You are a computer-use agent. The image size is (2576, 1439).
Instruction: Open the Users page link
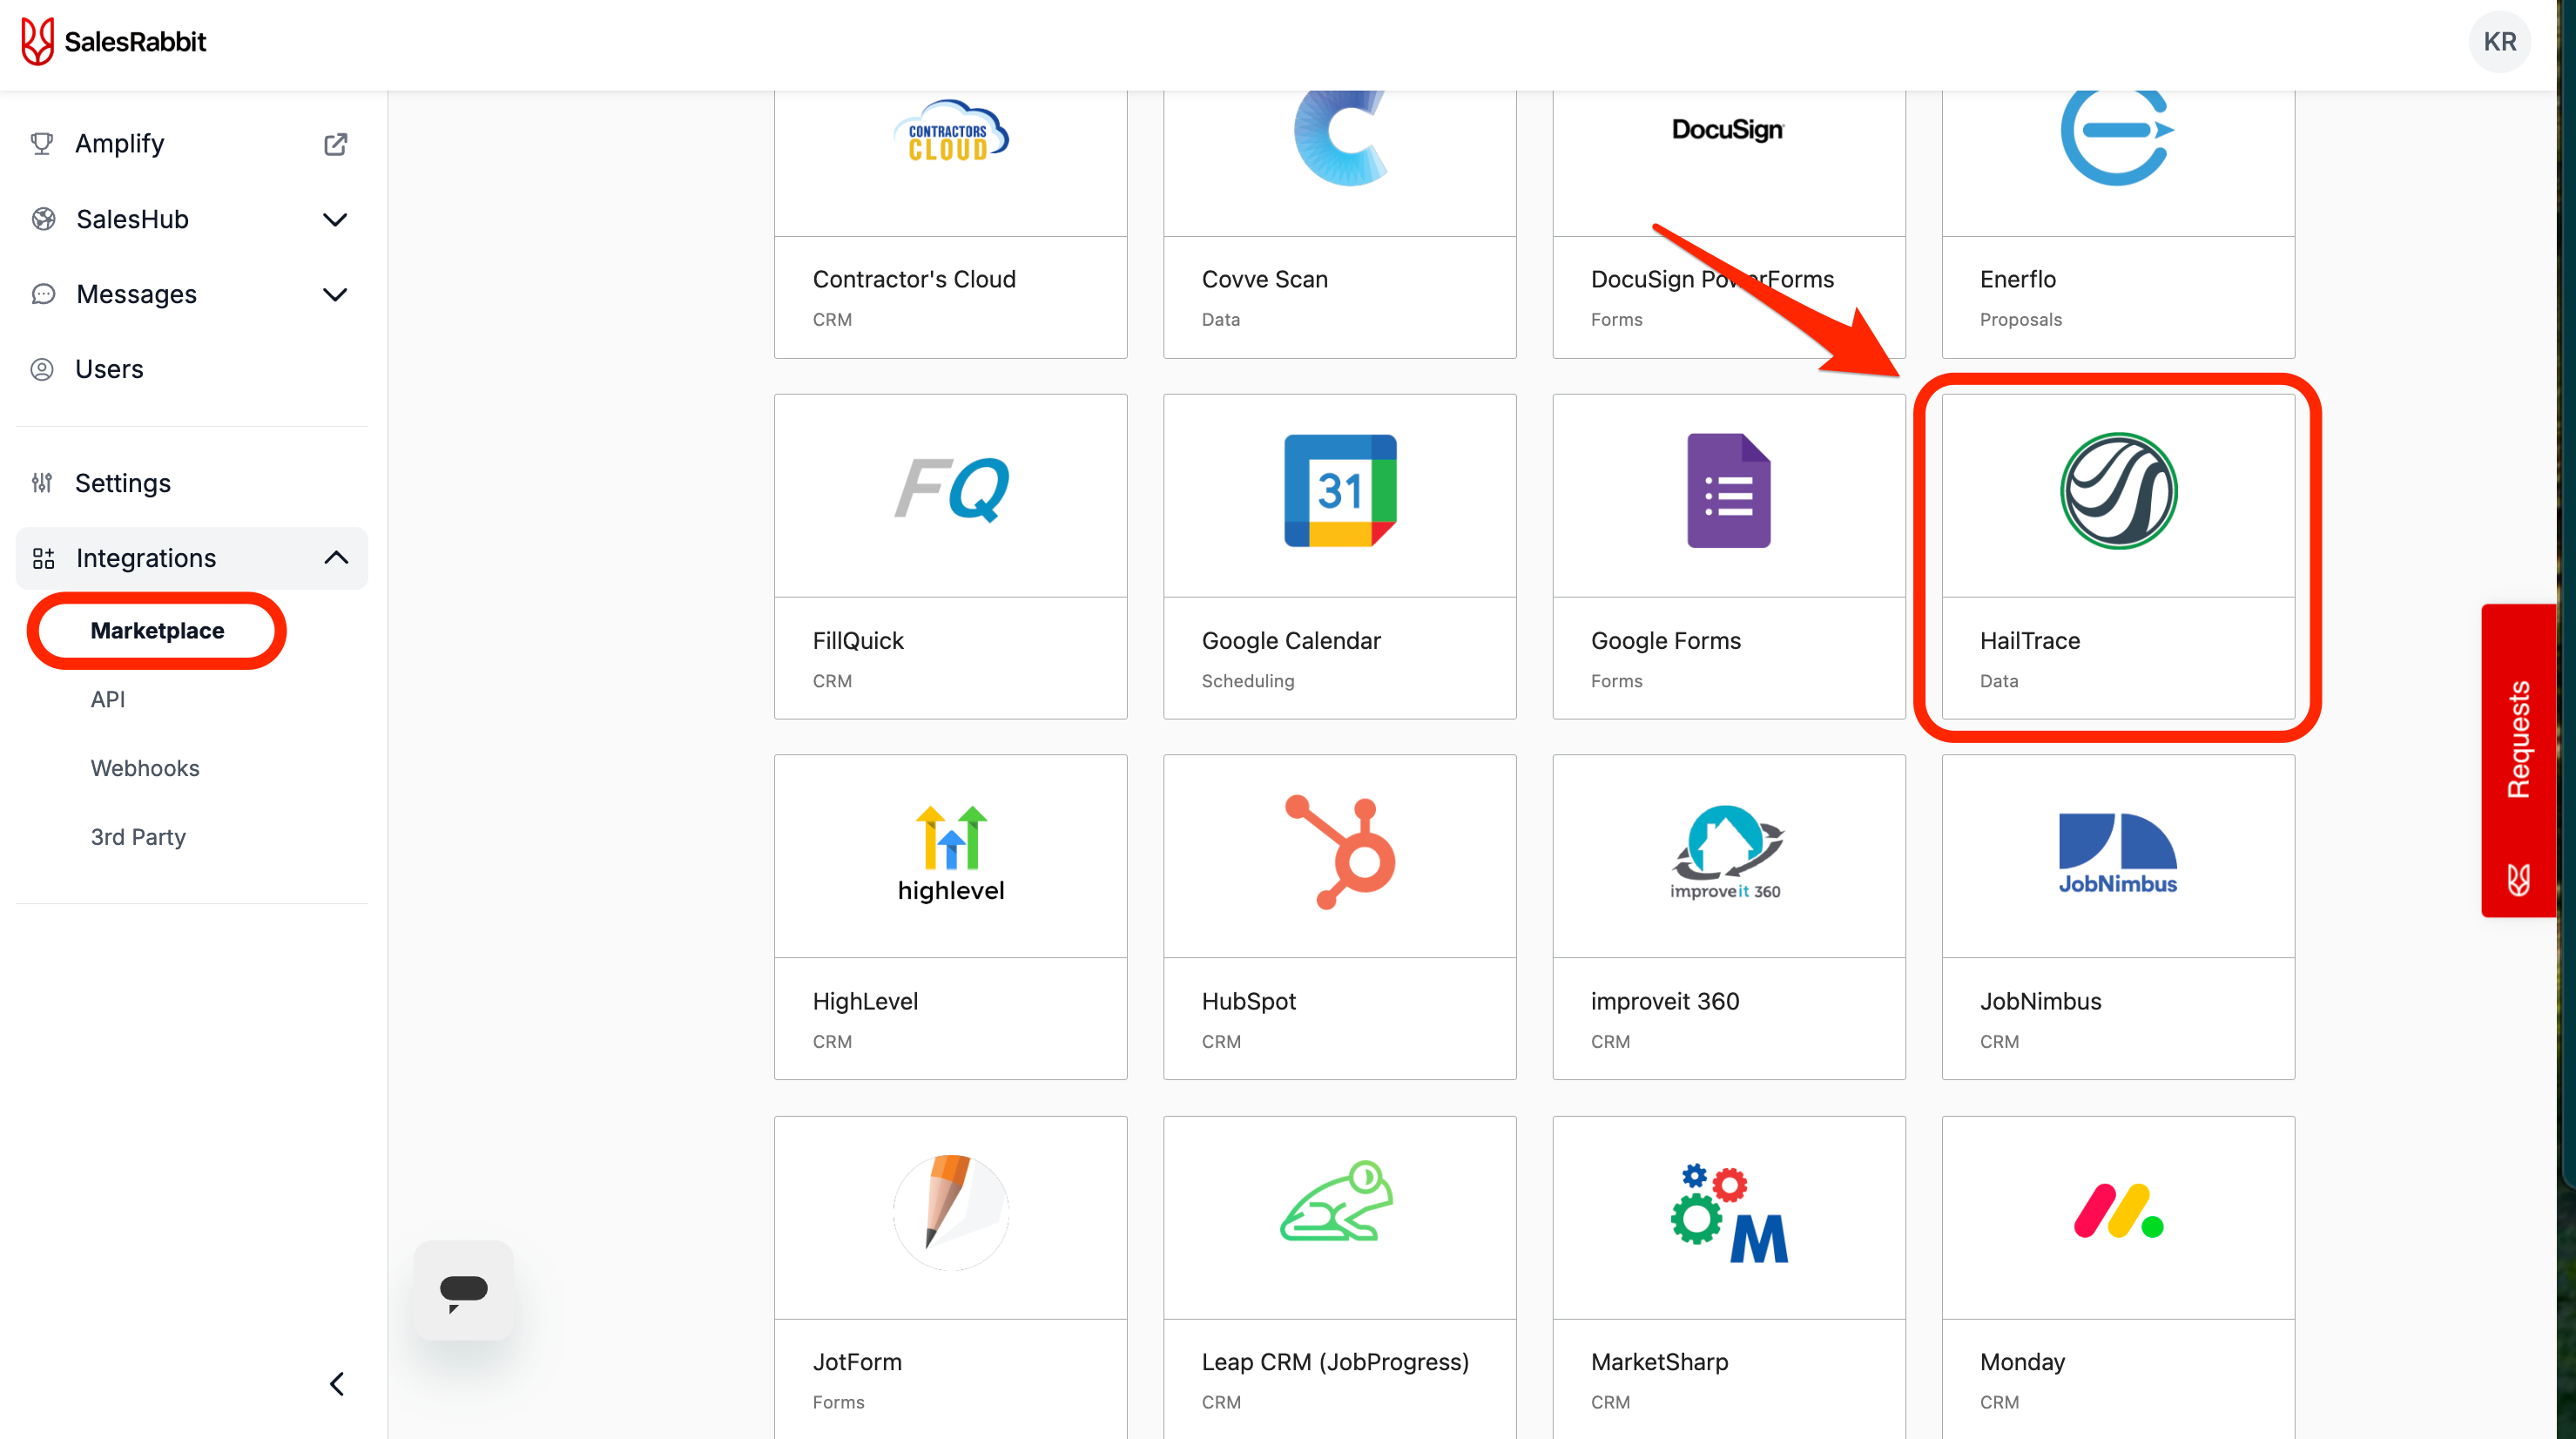[x=109, y=369]
